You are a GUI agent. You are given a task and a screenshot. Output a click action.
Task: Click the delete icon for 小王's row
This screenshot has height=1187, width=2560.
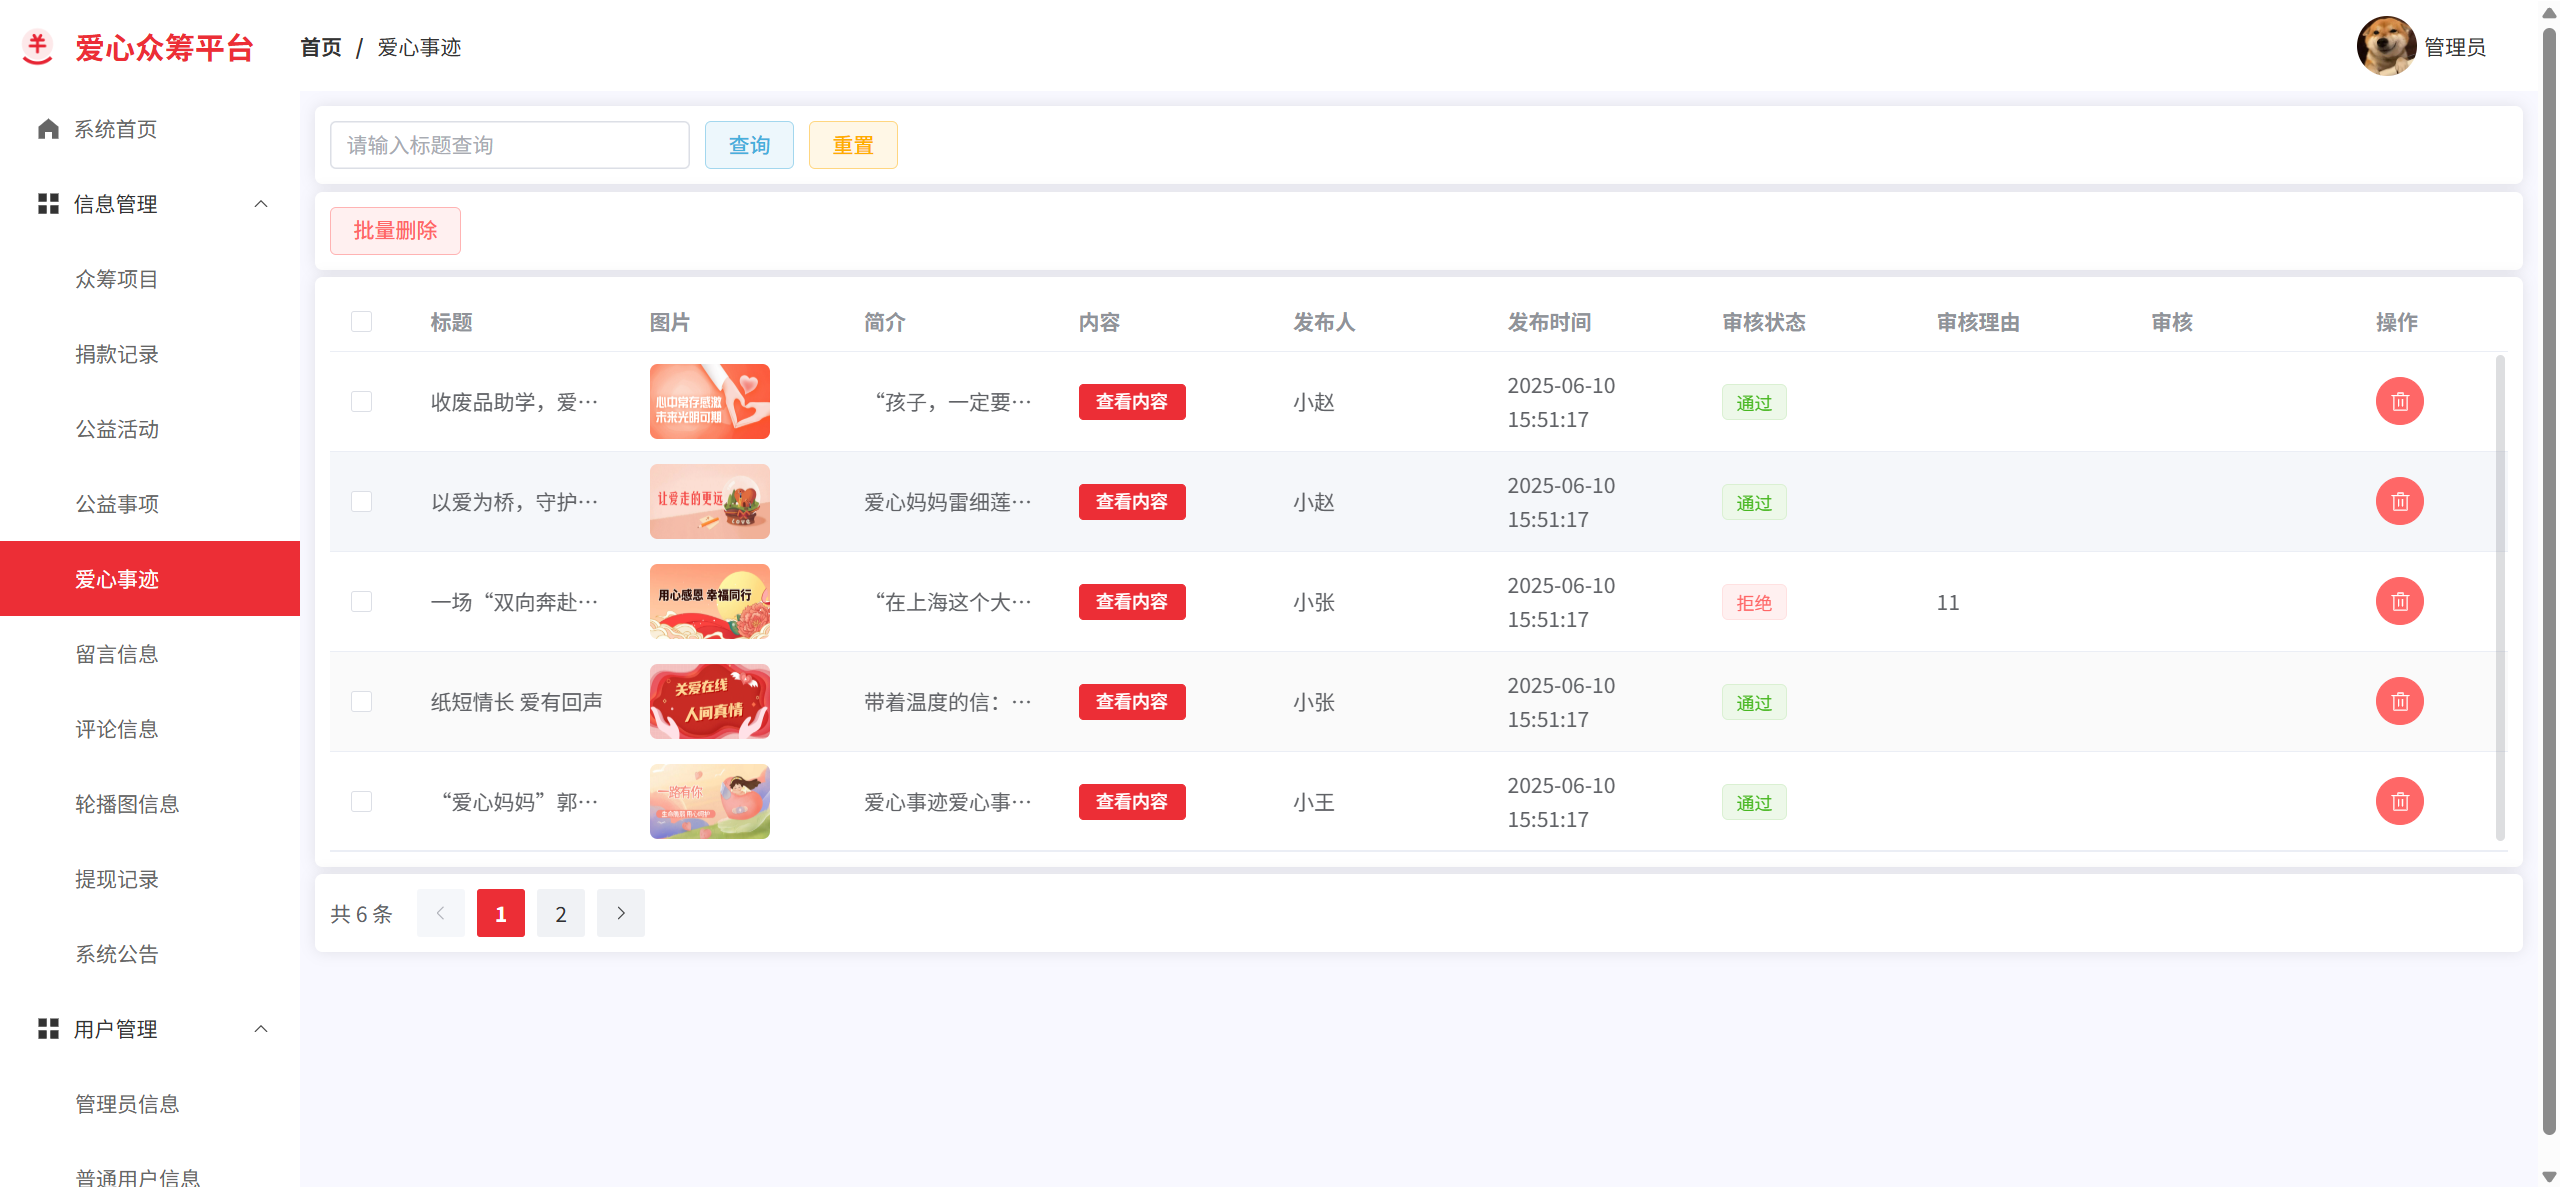point(2399,802)
